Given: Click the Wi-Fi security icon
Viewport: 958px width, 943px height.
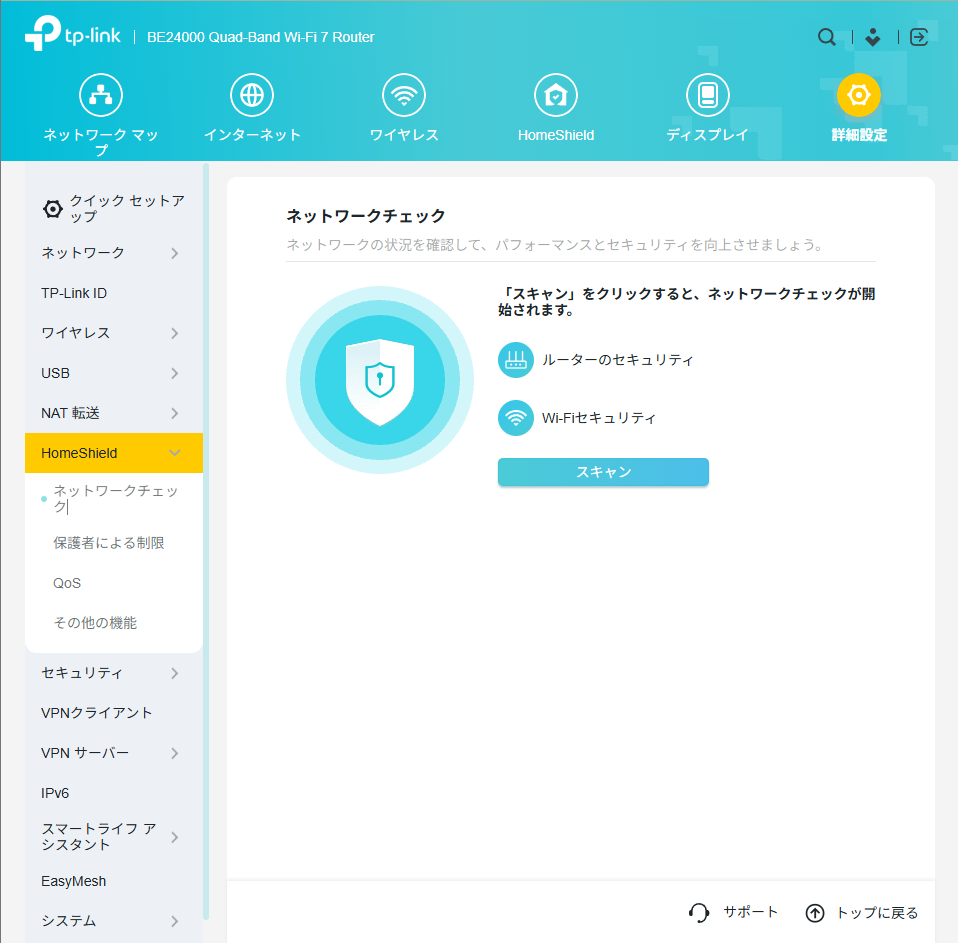Looking at the screenshot, I should point(516,418).
